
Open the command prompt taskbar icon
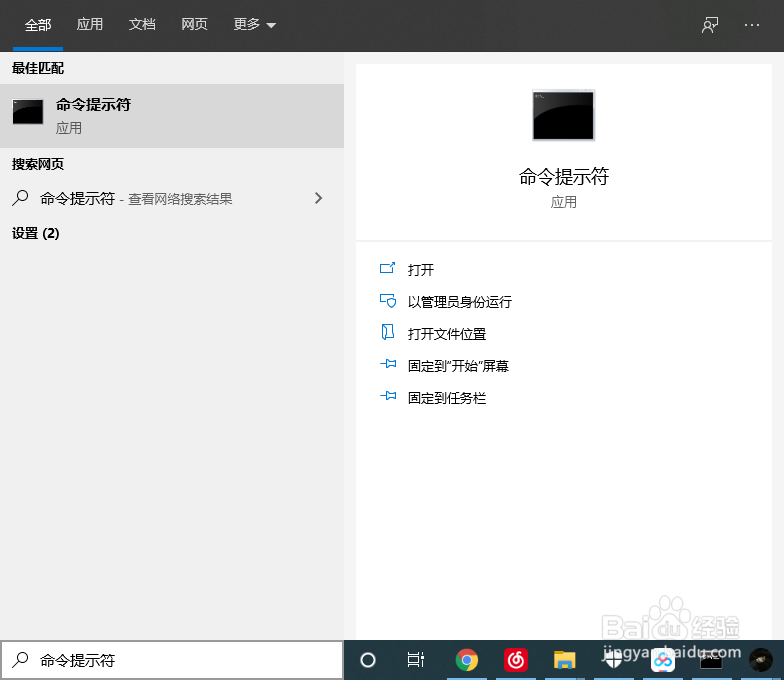[x=711, y=661]
